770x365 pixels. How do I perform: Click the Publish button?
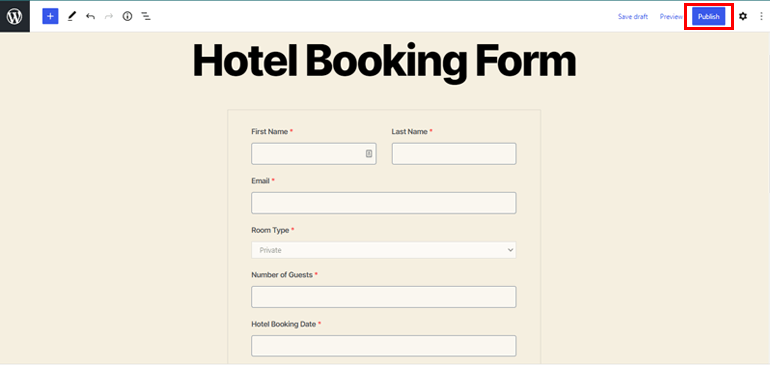(x=709, y=16)
